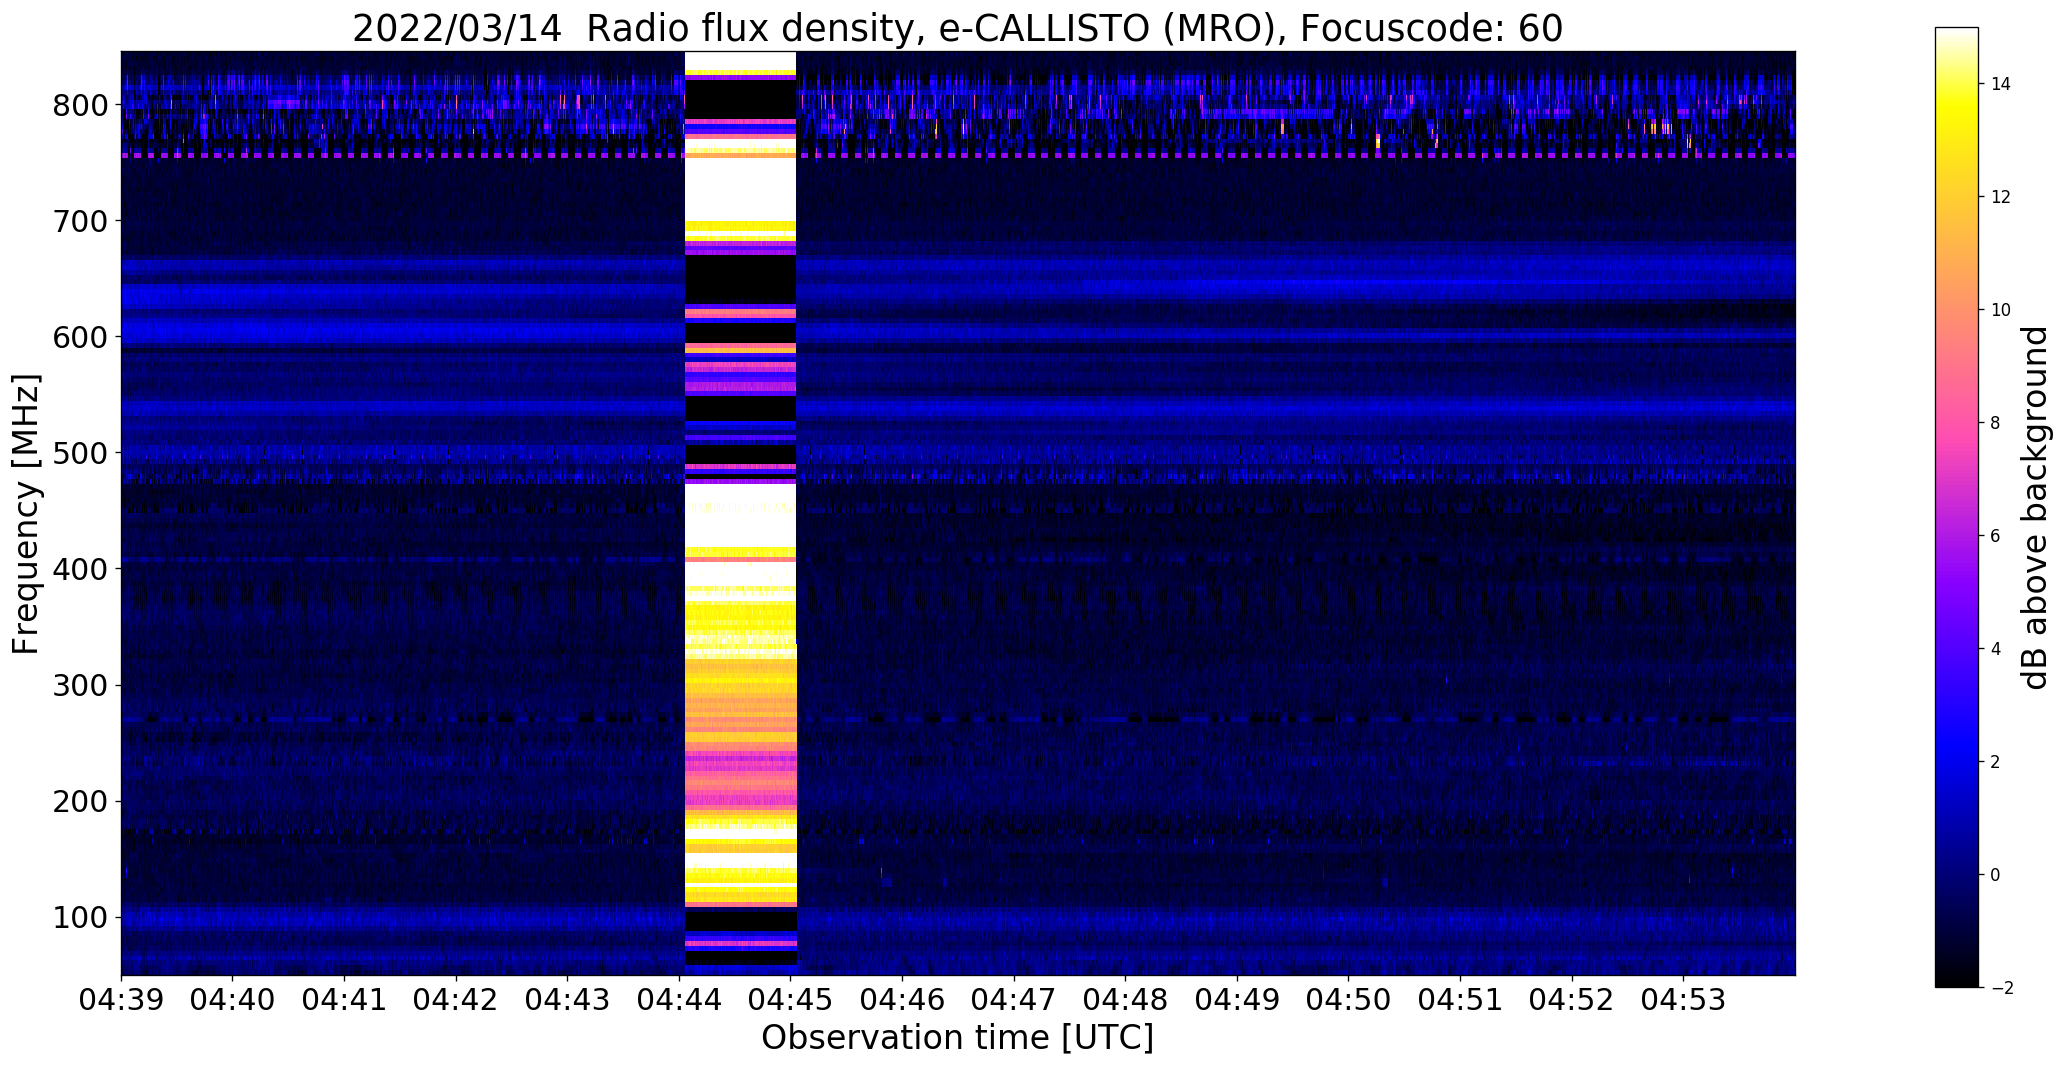Screen dimensions: 2066x1067
Task: Click the colorbar tick label −2
Action: click(x=2001, y=988)
